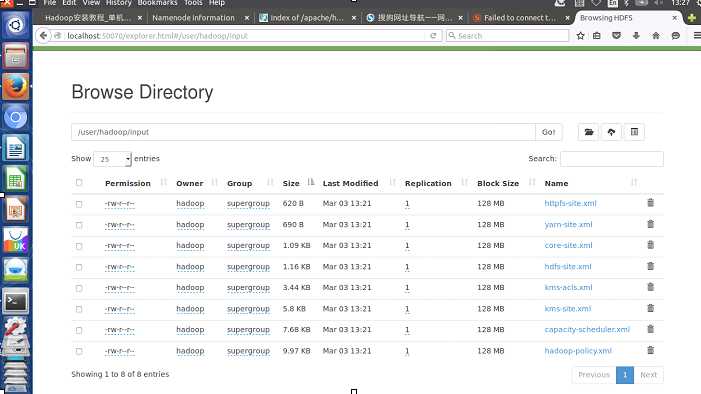The height and width of the screenshot is (394, 701).
Task: Reload the page with refresh icon
Action: click(x=433, y=36)
